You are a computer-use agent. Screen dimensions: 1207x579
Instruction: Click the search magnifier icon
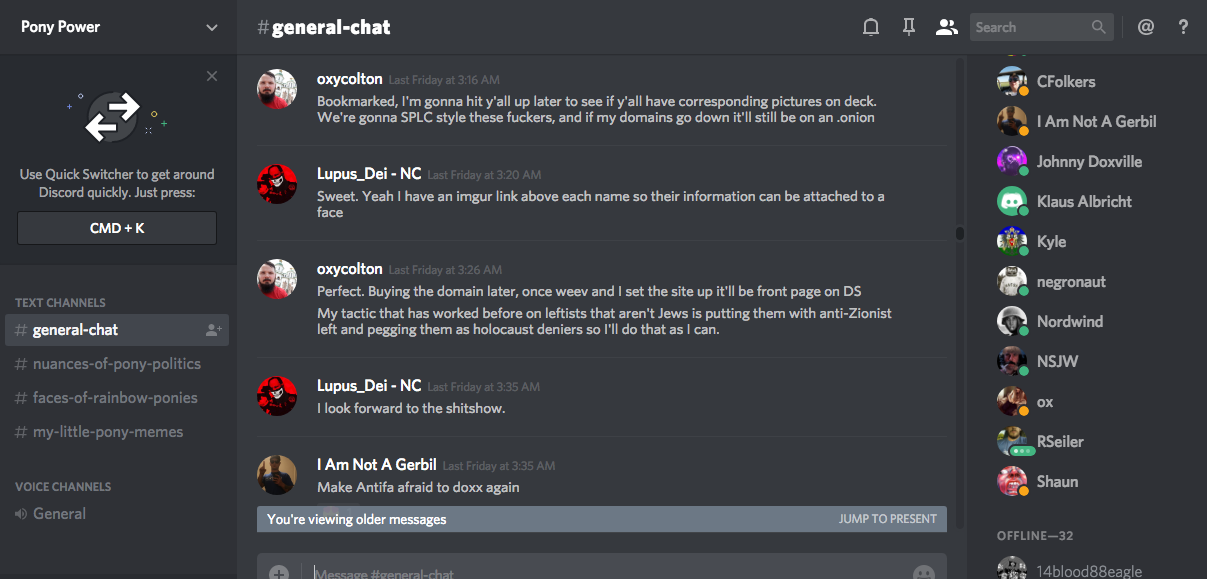click(x=1099, y=27)
